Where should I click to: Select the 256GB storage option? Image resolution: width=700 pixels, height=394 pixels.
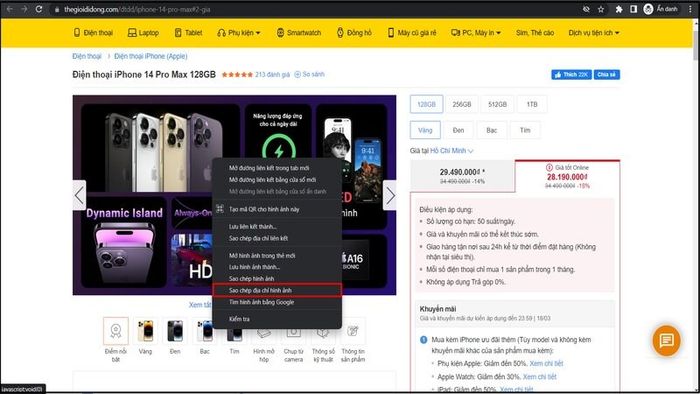[x=462, y=104]
